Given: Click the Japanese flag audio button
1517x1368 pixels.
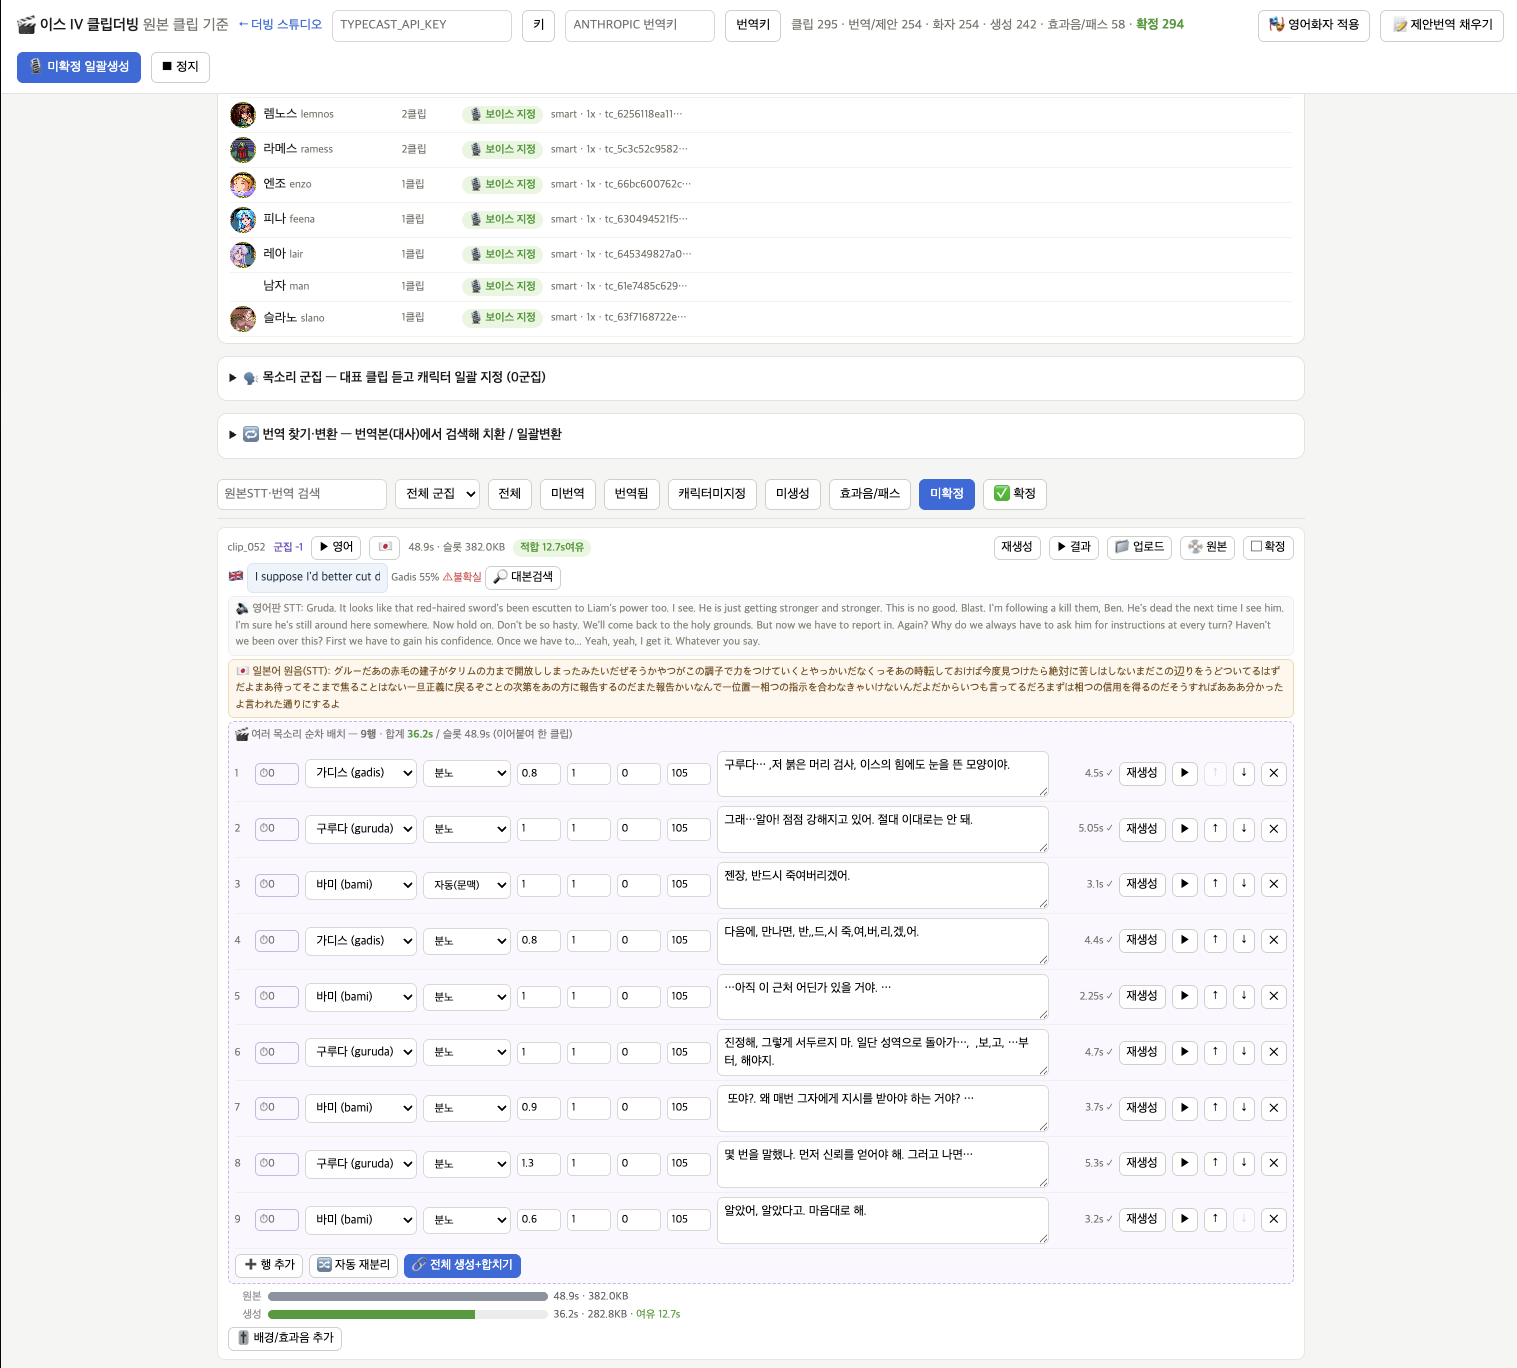Looking at the screenshot, I should tap(385, 547).
